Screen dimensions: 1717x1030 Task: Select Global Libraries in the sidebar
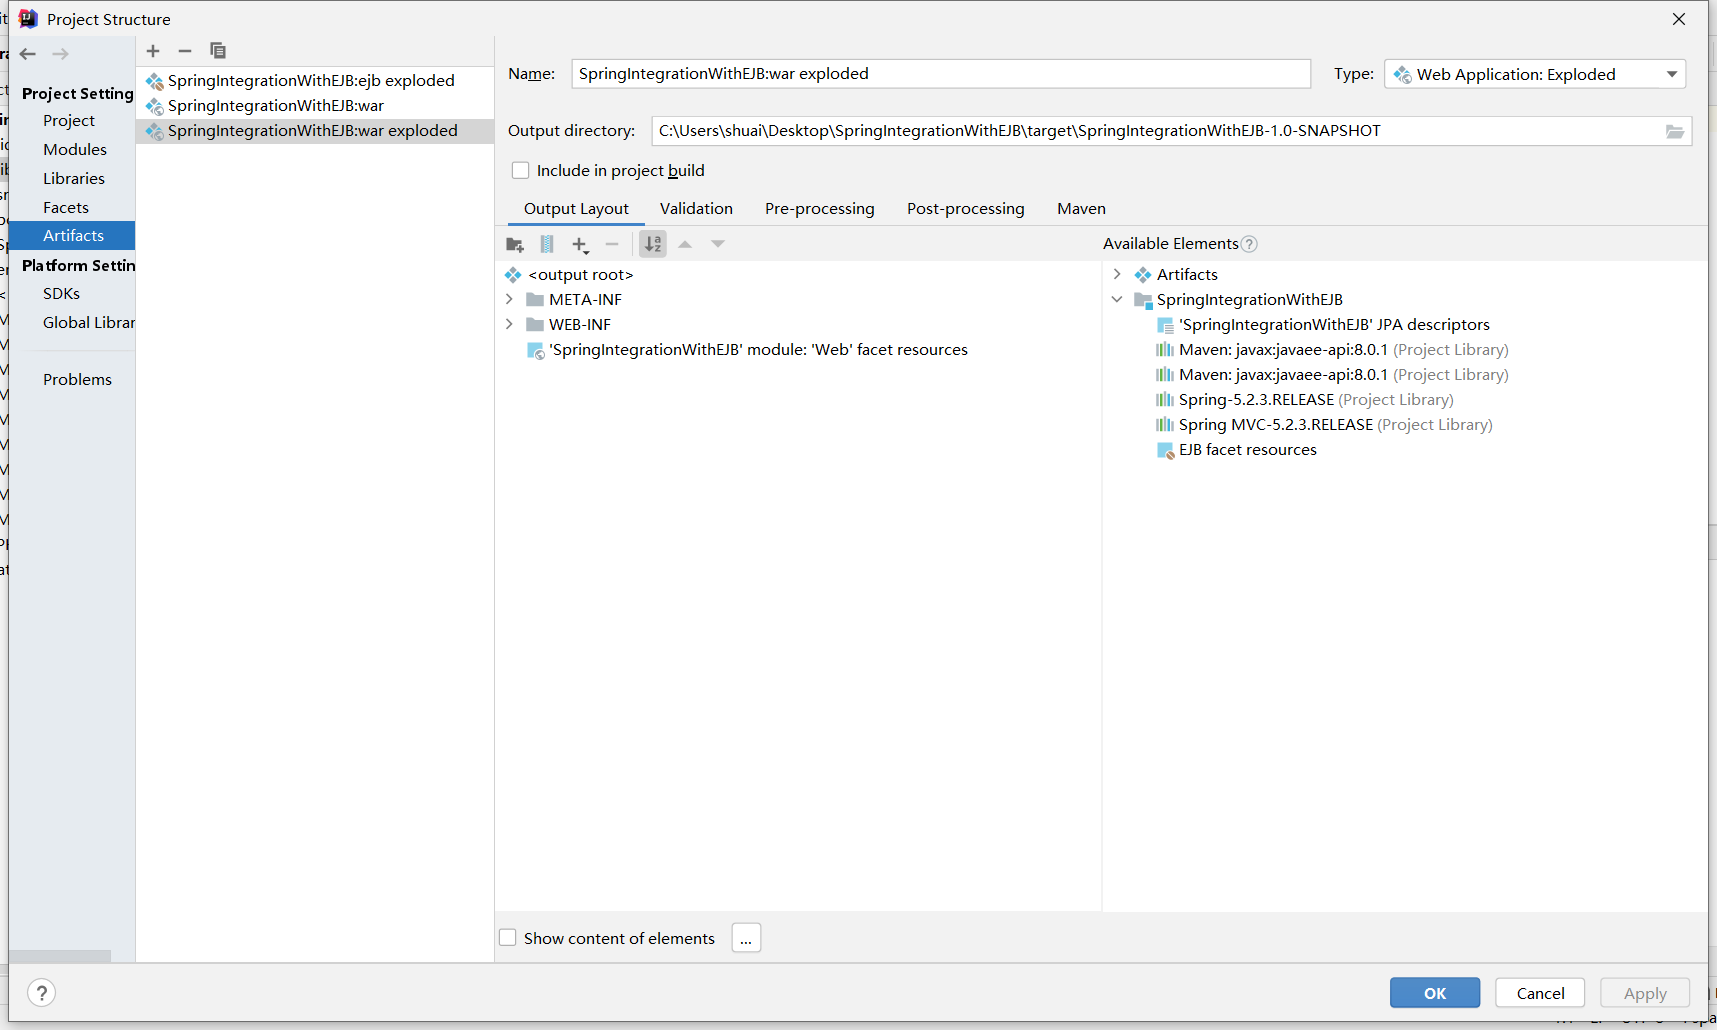[x=89, y=323]
